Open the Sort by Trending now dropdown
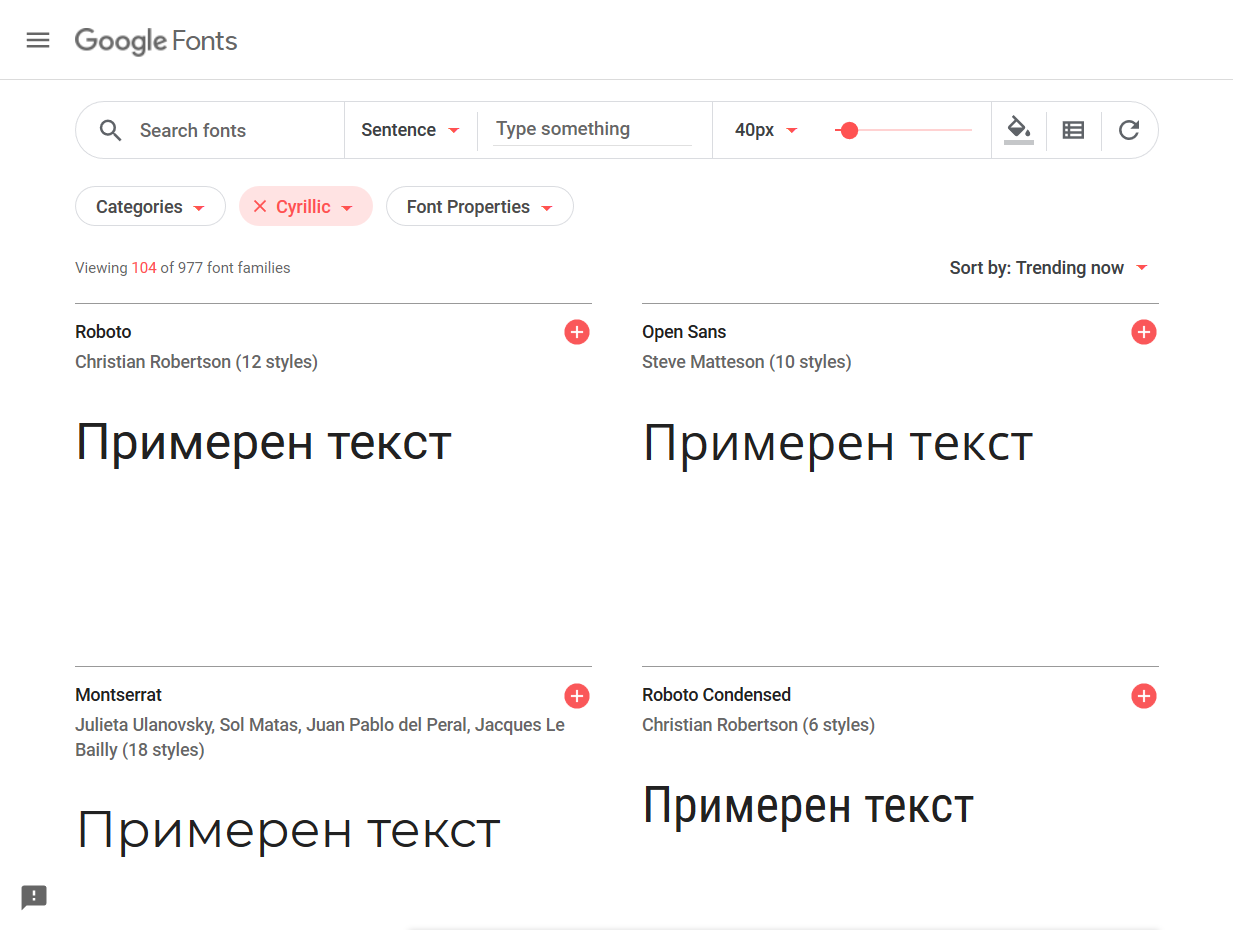Image resolution: width=1233 pixels, height=930 pixels. (x=1049, y=268)
